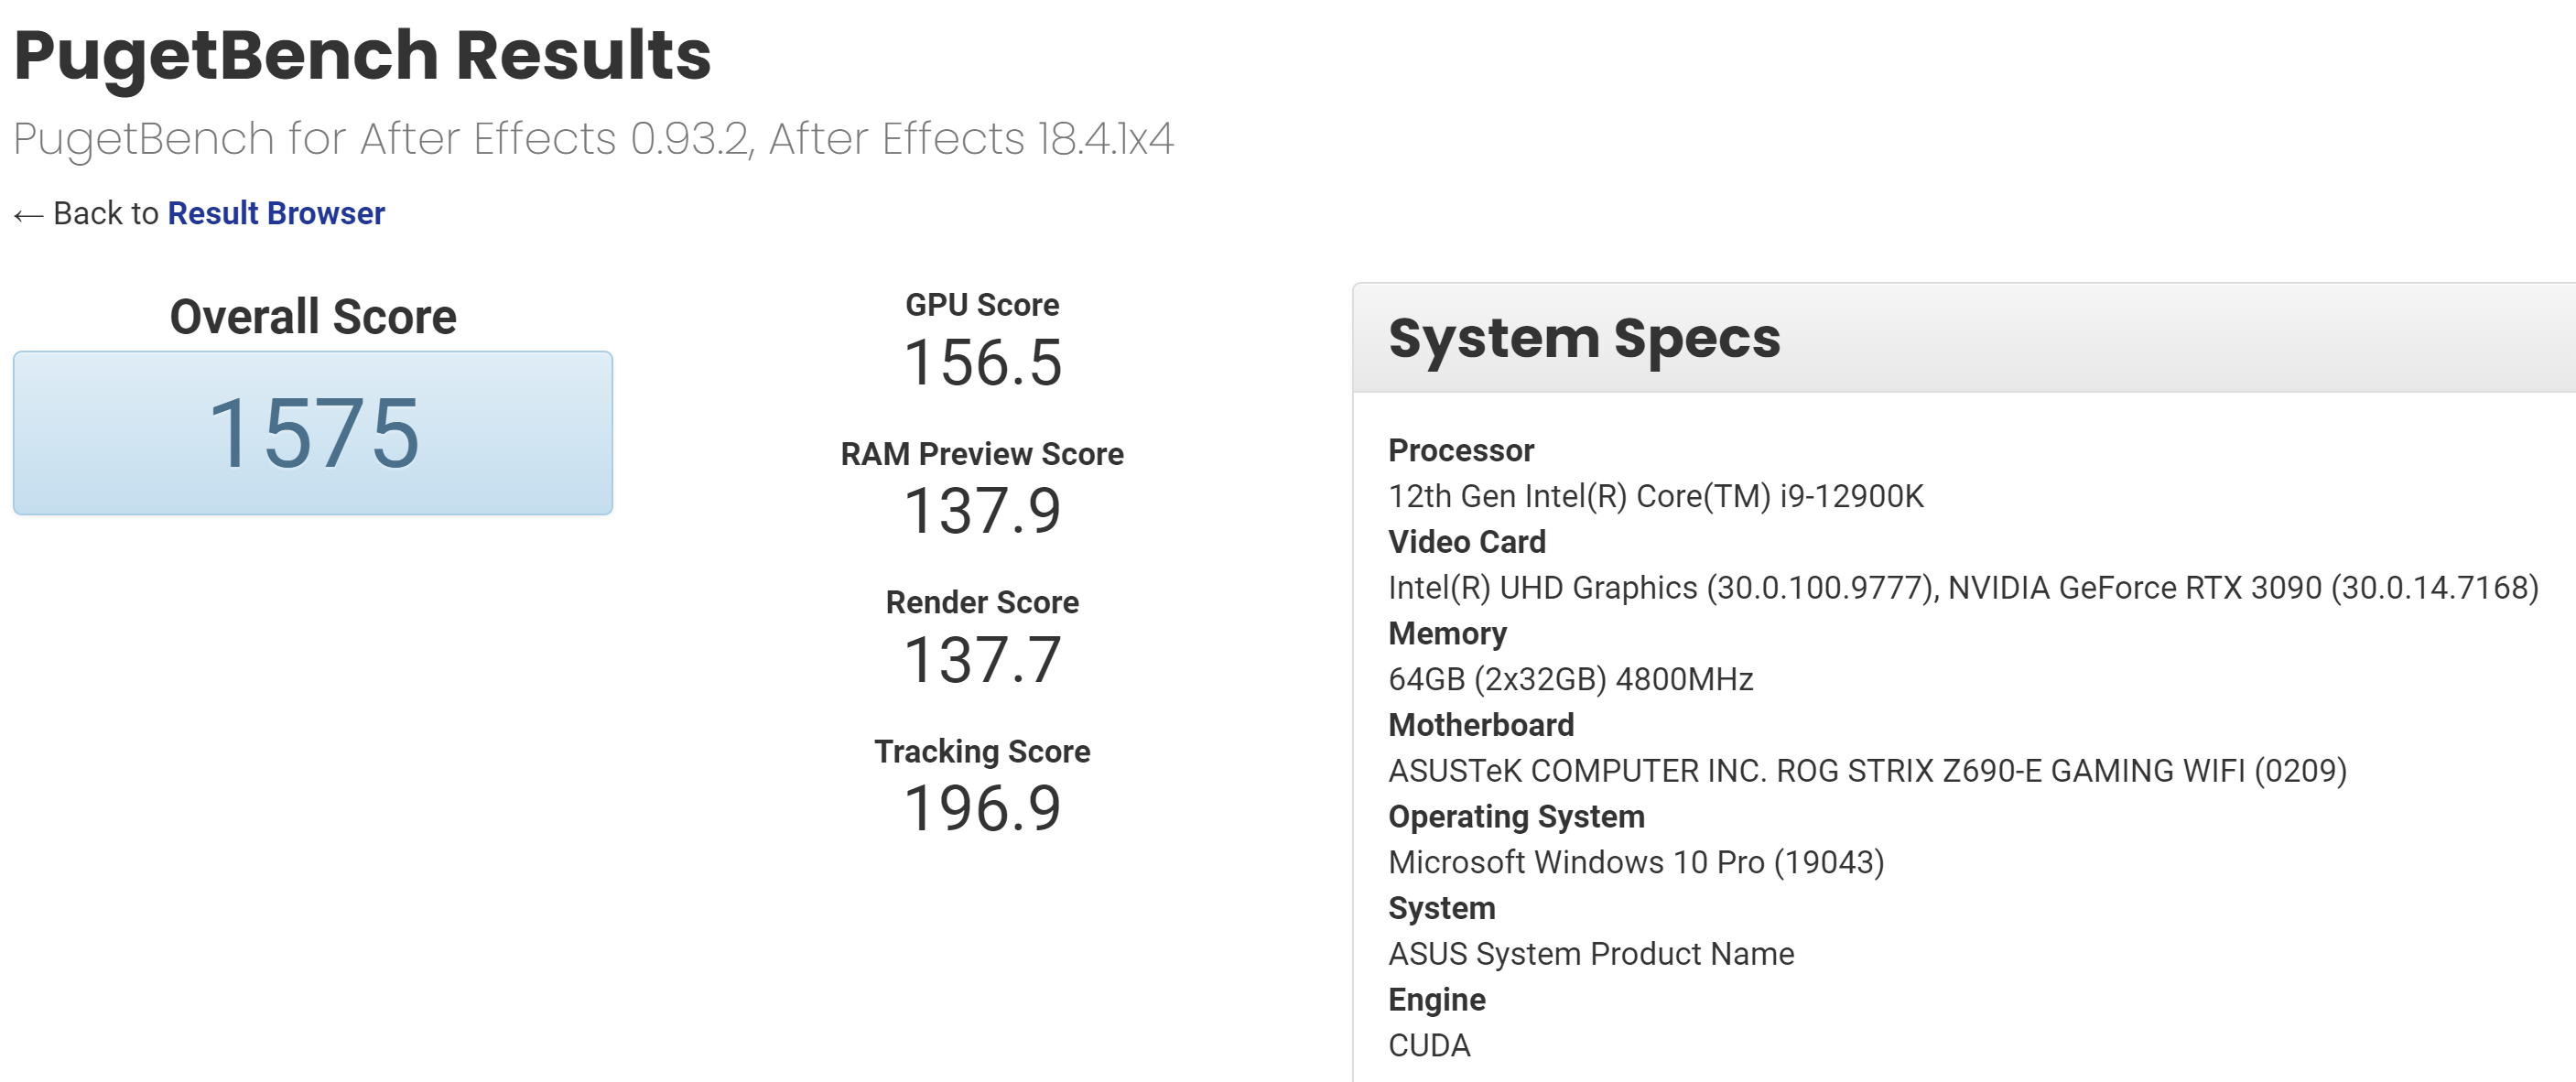Click the Overall Score heading

click(313, 317)
